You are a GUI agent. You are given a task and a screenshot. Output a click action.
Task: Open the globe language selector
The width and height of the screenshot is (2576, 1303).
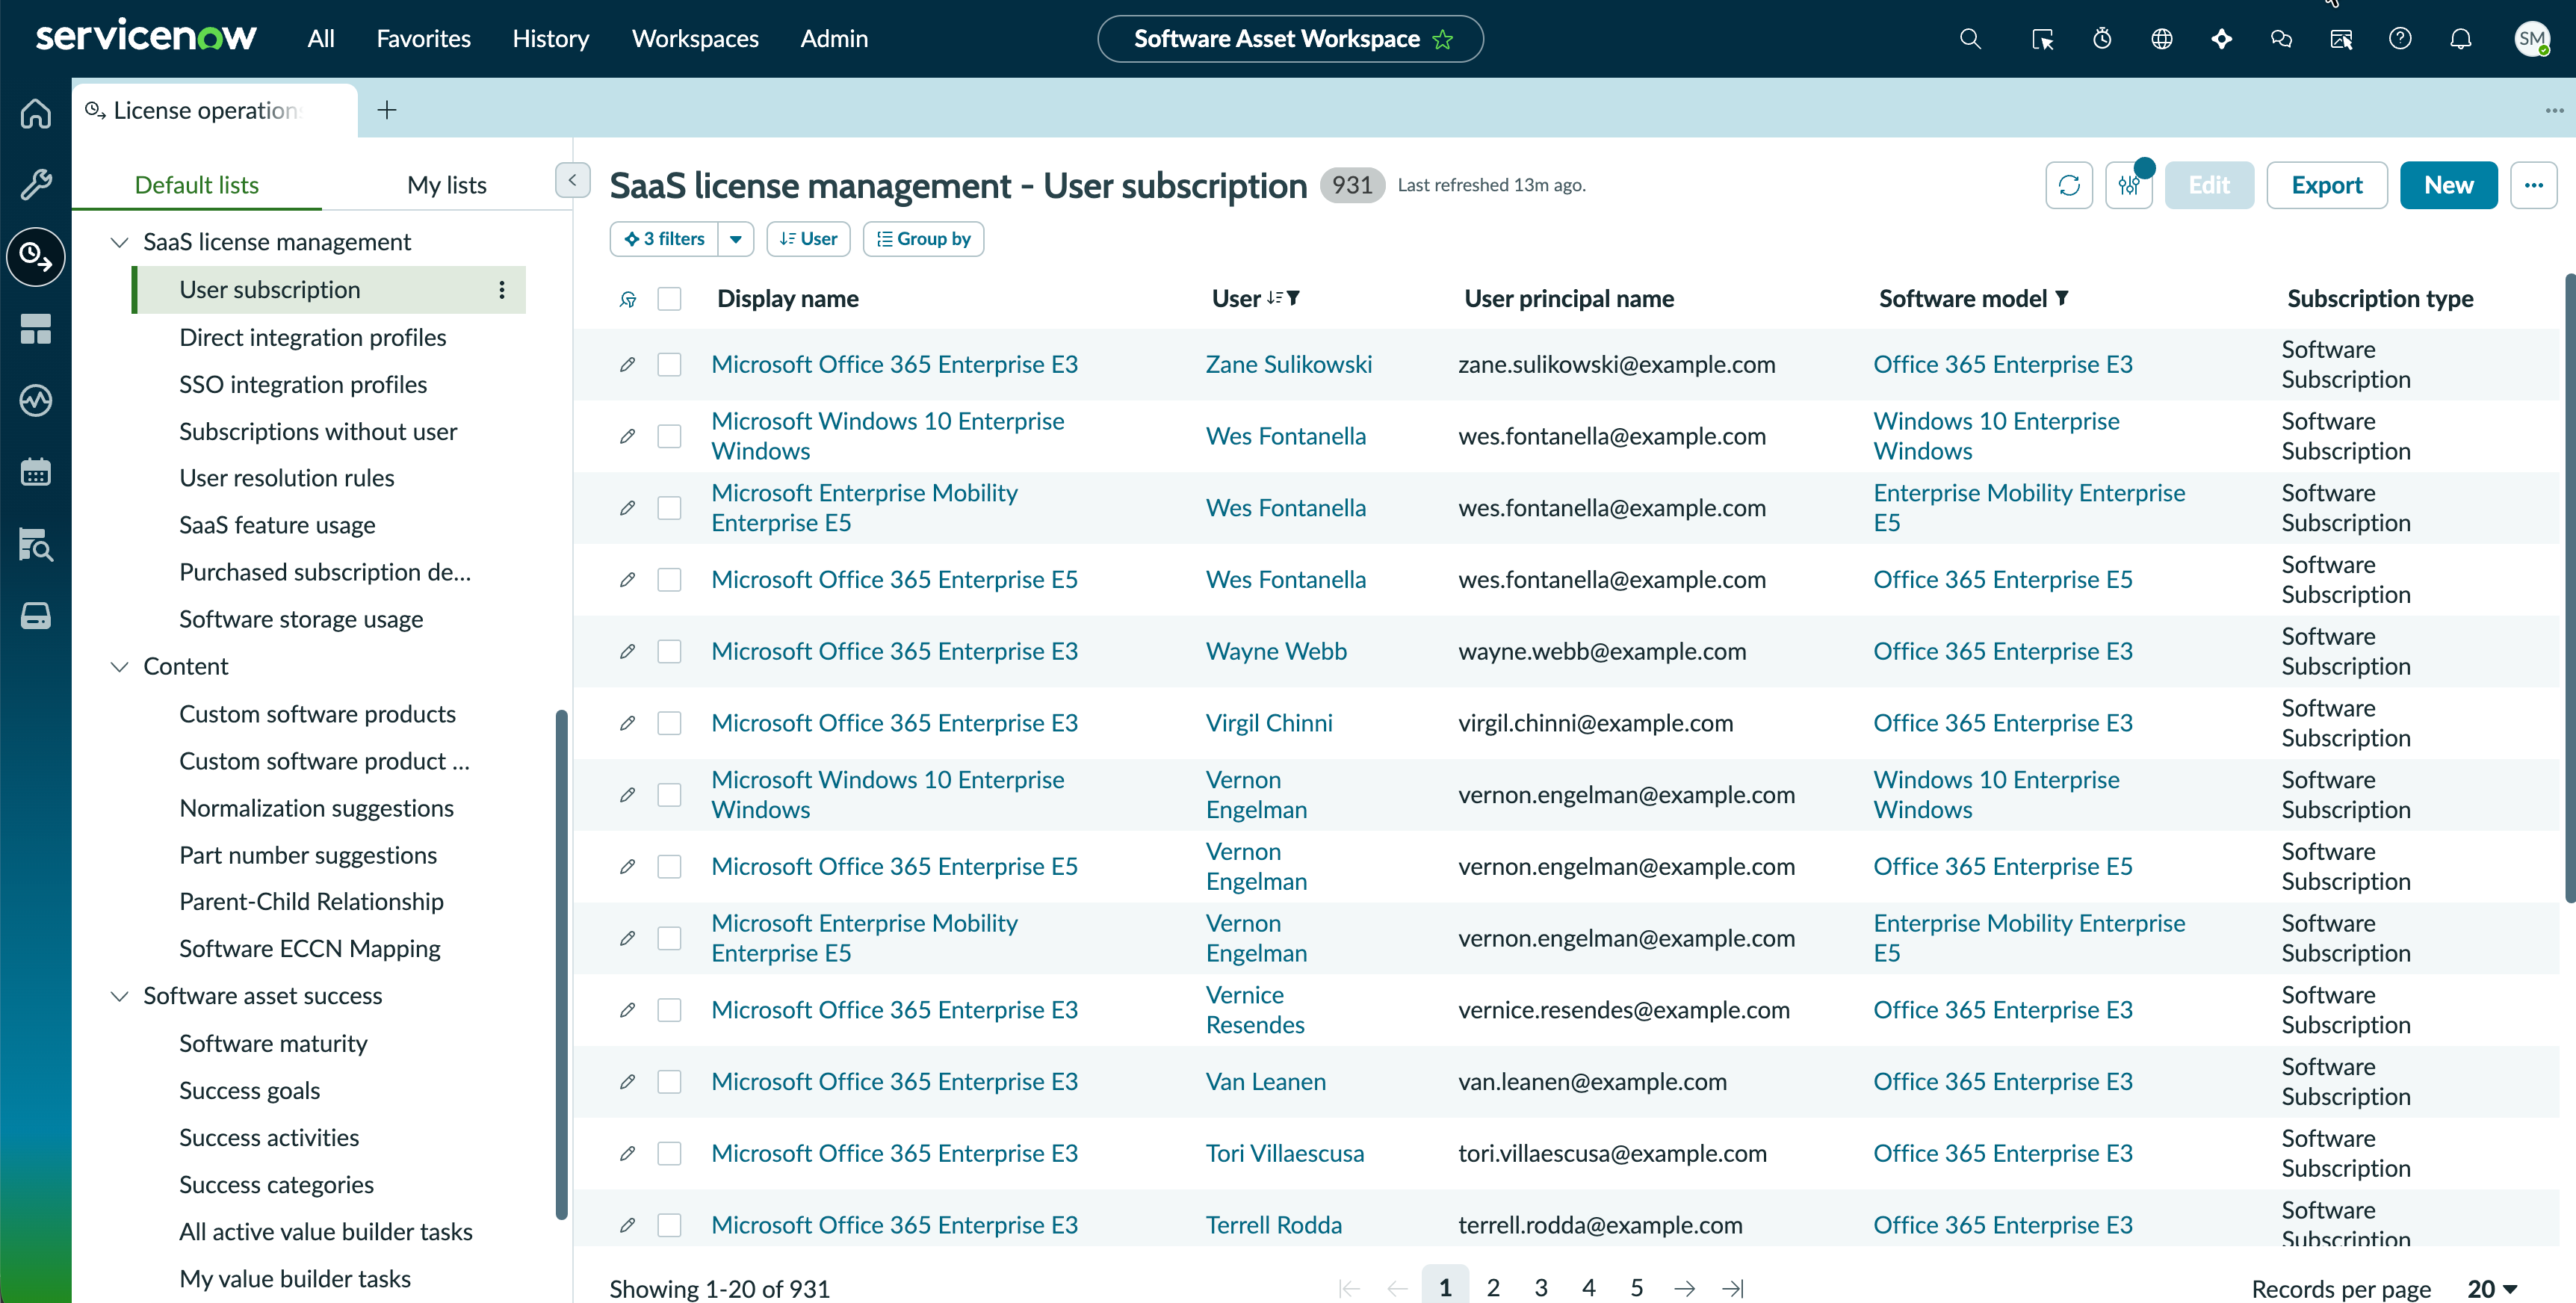(2161, 39)
